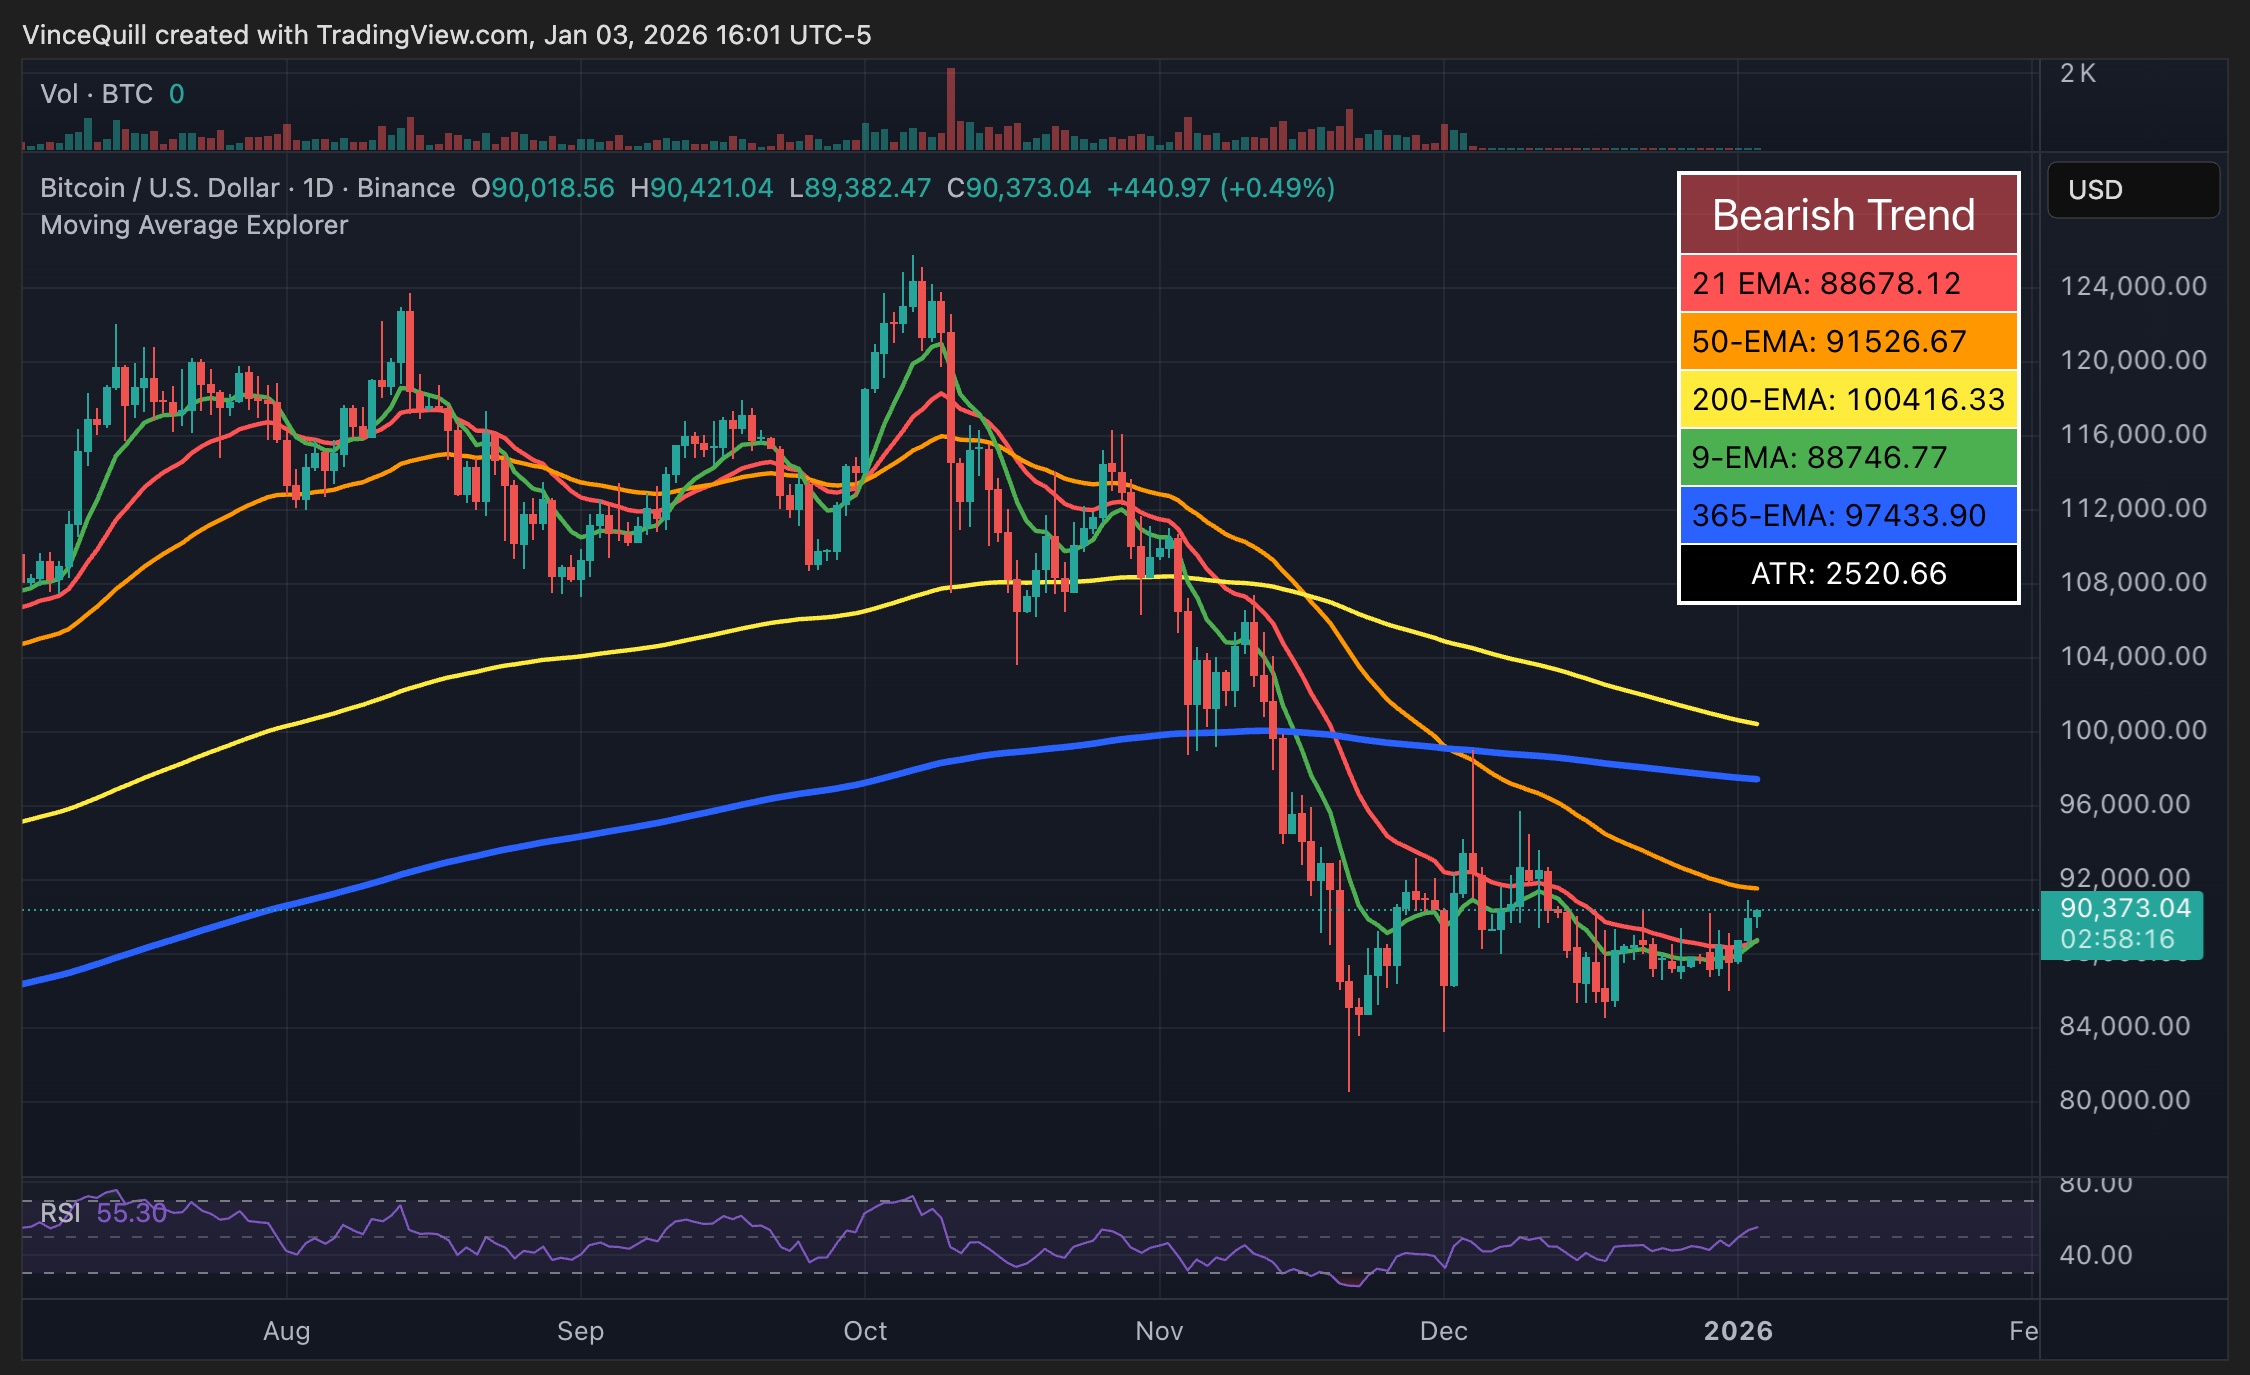Screen dimensions: 2250x1375
Task: Click the Nov label on time axis
Action: tap(1159, 1331)
